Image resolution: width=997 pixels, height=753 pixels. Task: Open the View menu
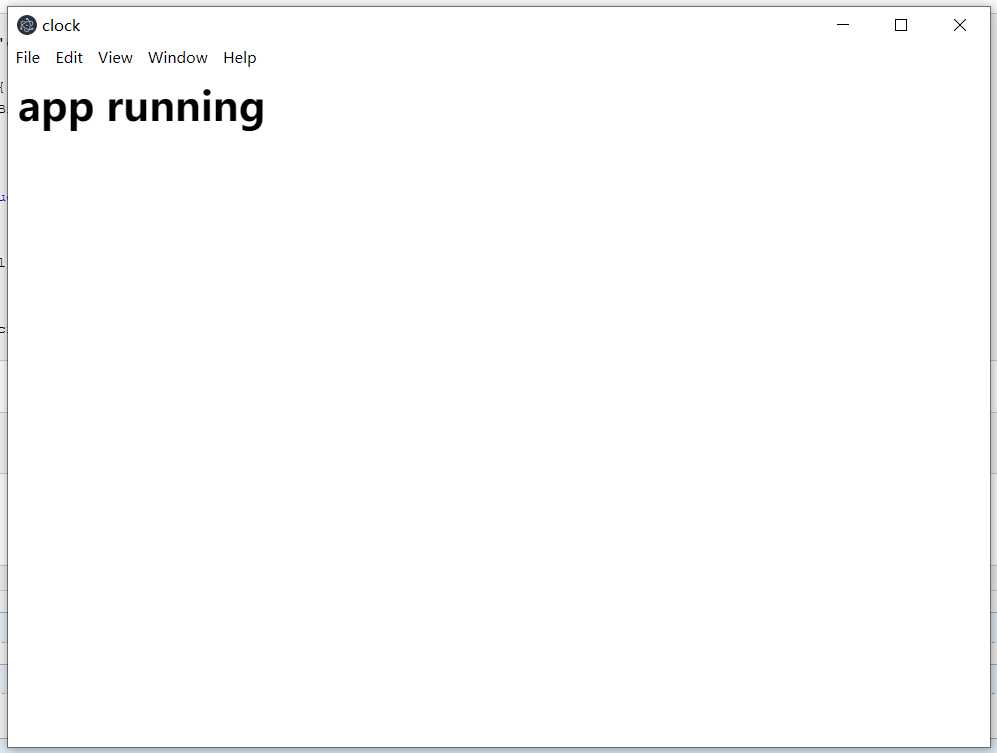[x=115, y=58]
